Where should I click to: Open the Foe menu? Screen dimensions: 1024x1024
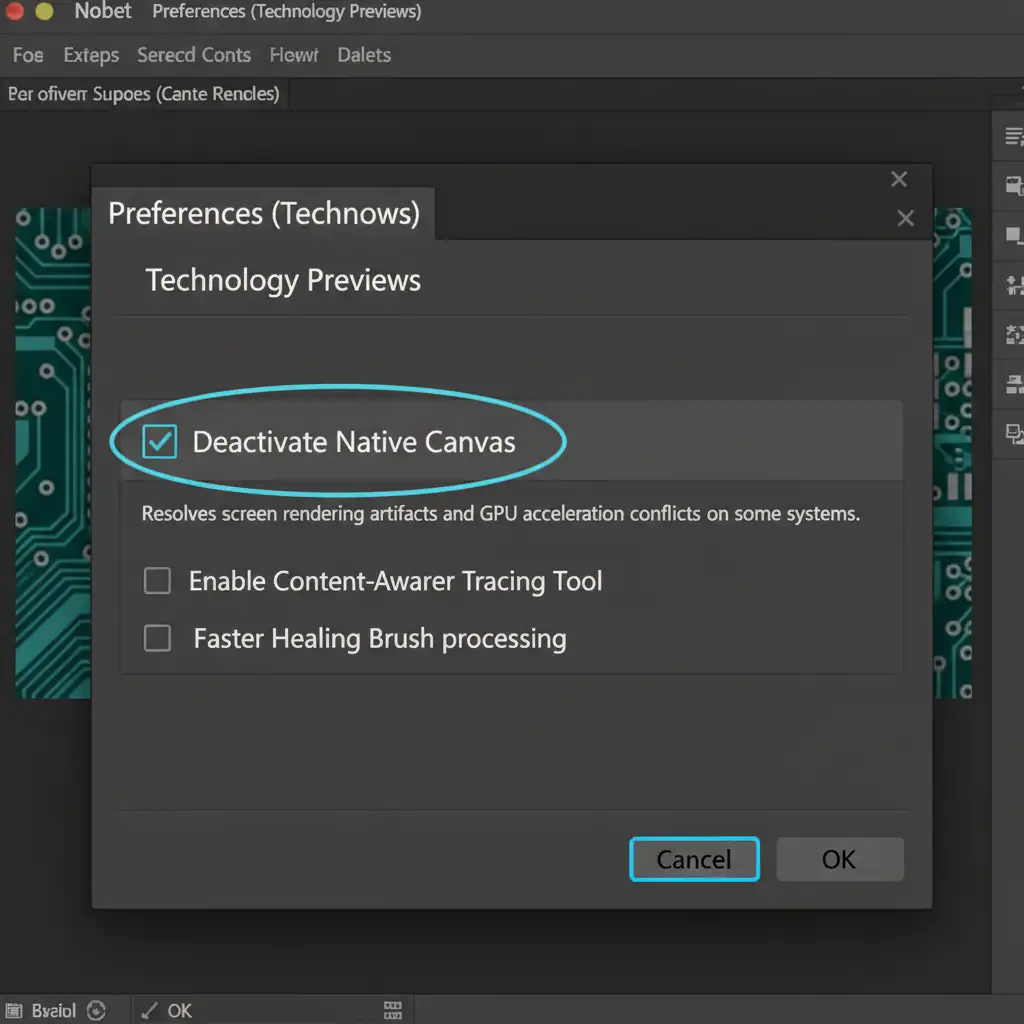pyautogui.click(x=28, y=55)
